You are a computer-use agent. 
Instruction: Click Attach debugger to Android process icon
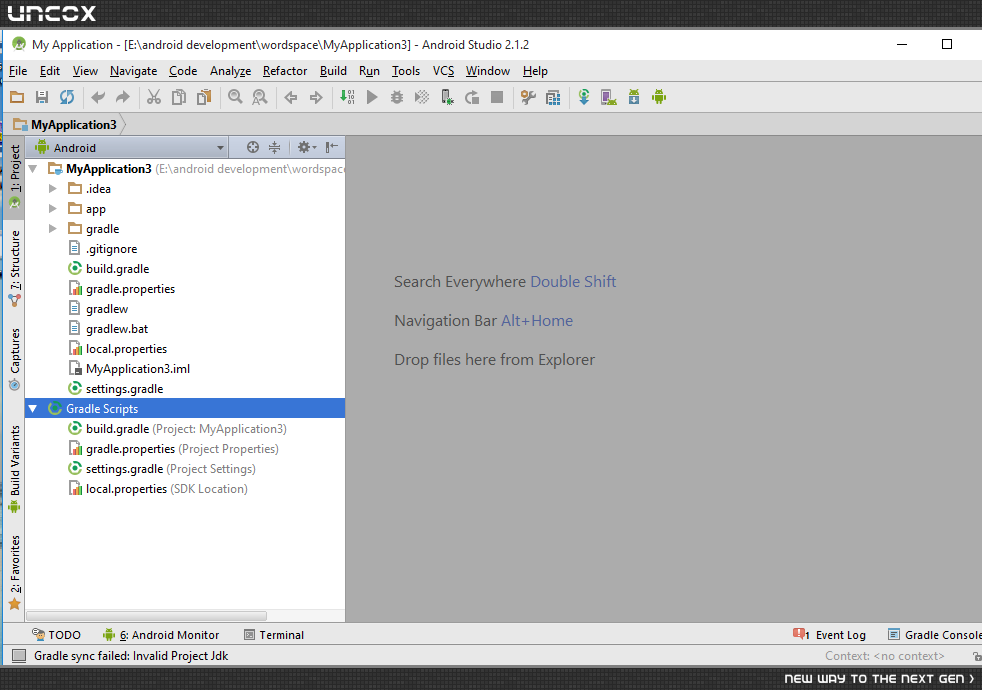pyautogui.click(x=447, y=97)
